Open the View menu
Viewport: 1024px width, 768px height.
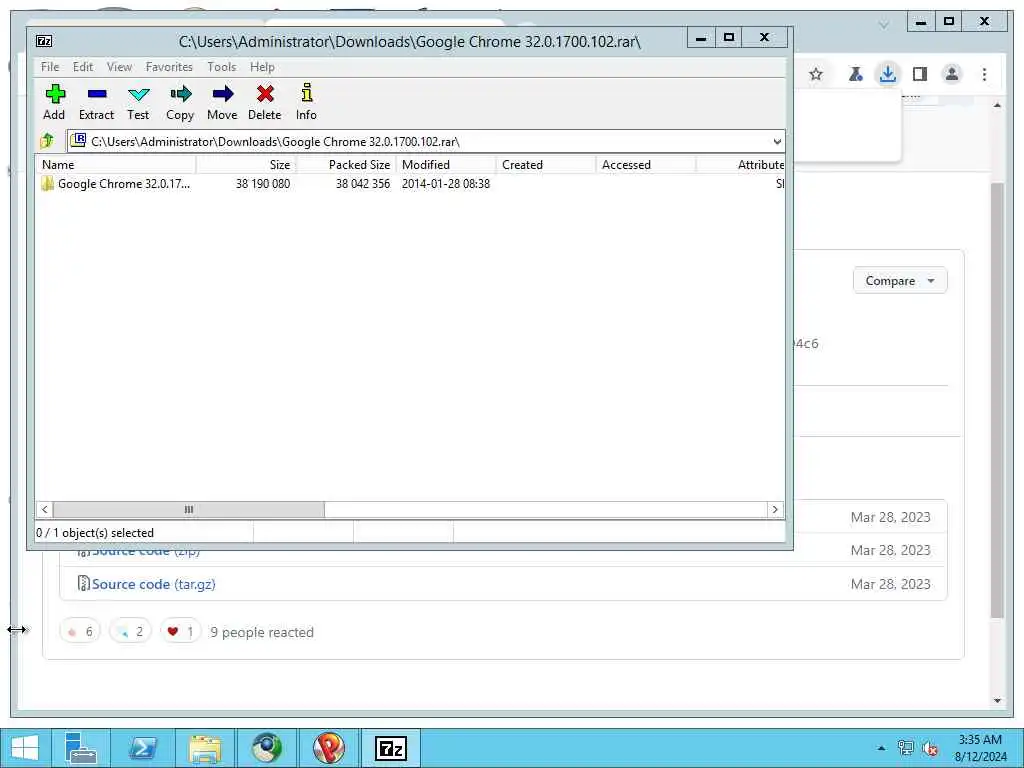click(120, 67)
